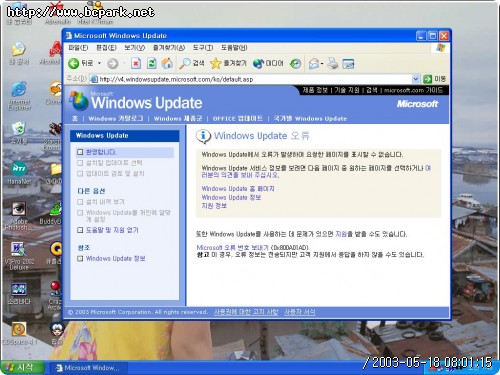Open My Documents desktop icon
The image size is (500, 375).
coord(18,53)
